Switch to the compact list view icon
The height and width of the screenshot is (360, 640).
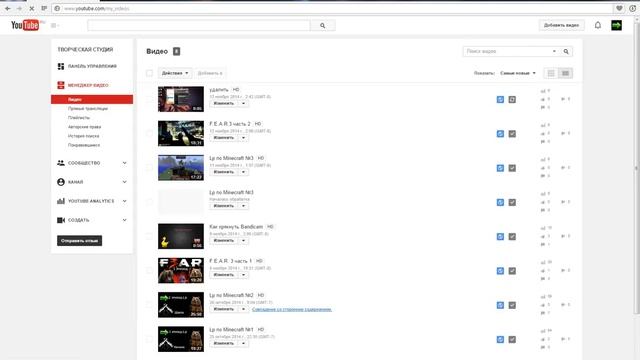tap(551, 73)
